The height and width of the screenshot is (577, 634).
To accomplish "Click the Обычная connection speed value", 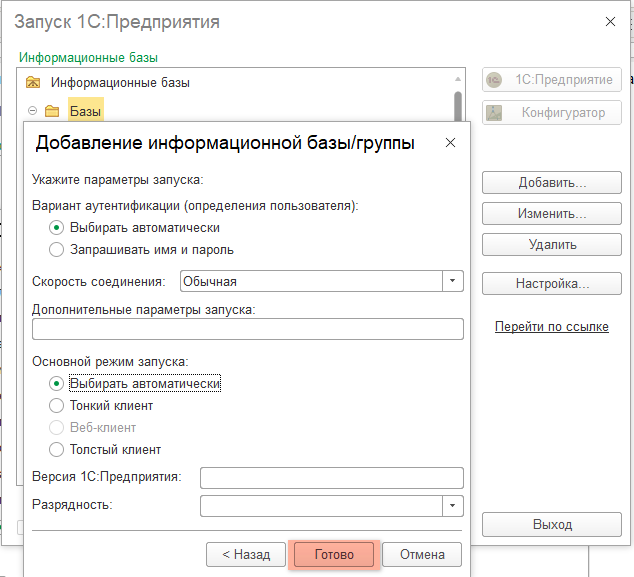I will click(210, 281).
